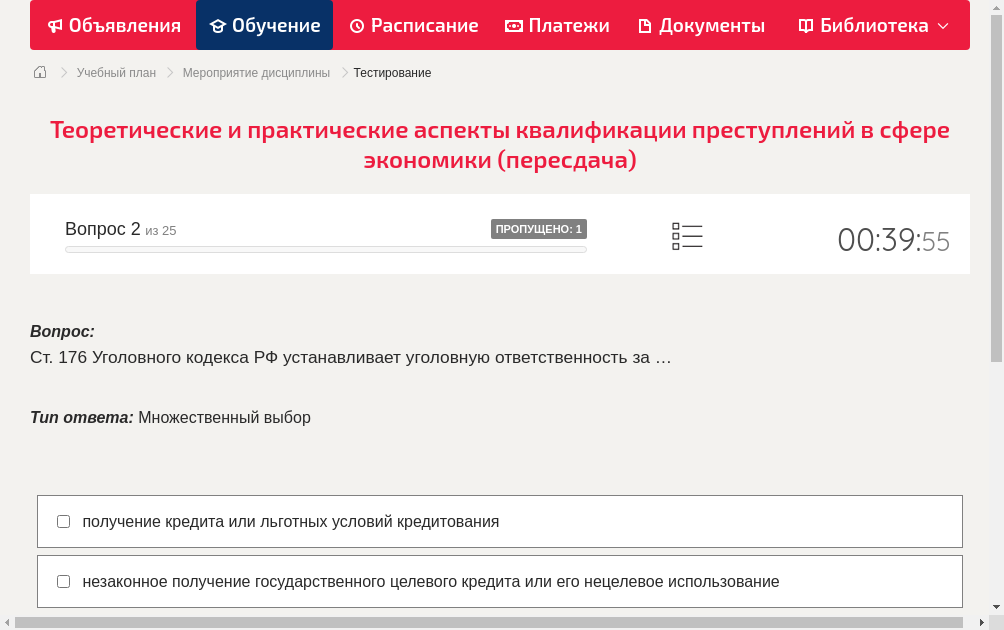
Task: Check the answer about получение кредита
Action: tap(63, 520)
